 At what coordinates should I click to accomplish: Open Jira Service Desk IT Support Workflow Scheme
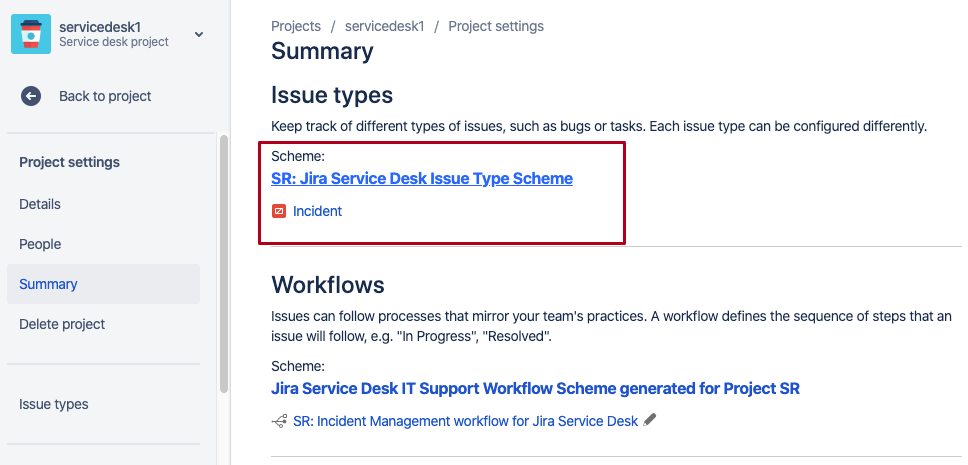(x=535, y=388)
